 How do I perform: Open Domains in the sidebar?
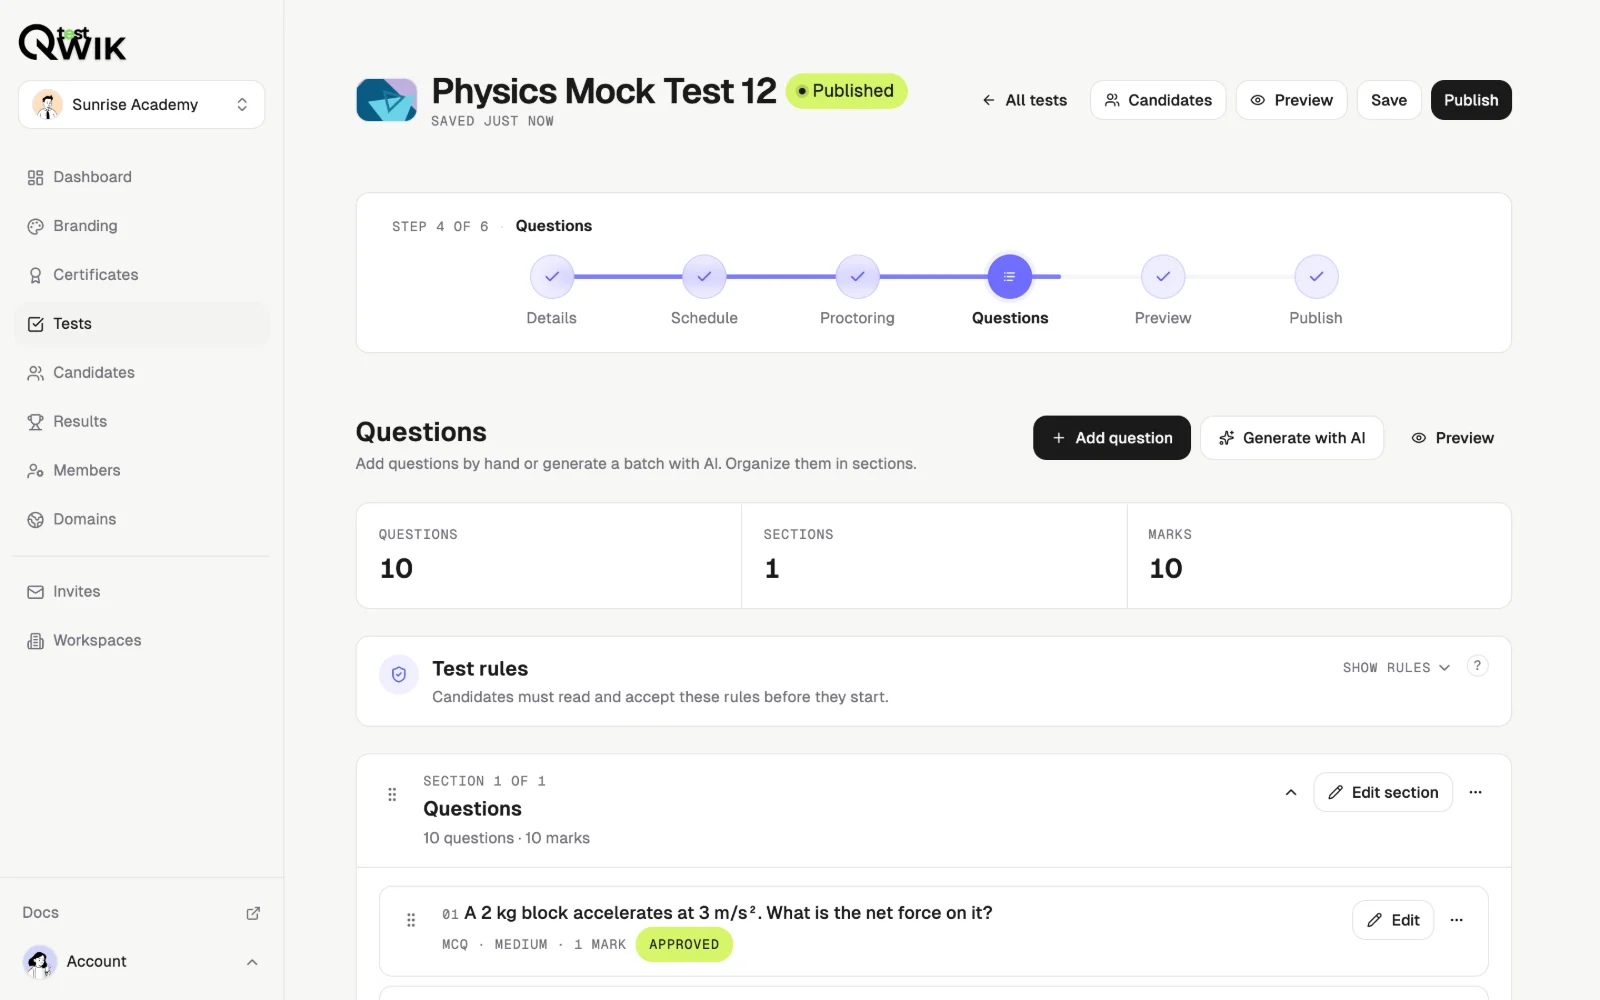142,519
